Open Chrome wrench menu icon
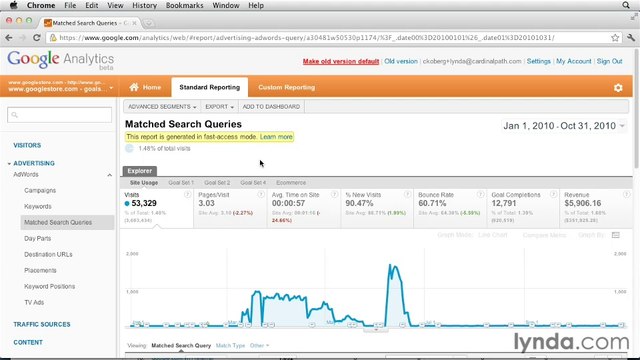Viewport: 640px width, 360px height. [x=631, y=38]
